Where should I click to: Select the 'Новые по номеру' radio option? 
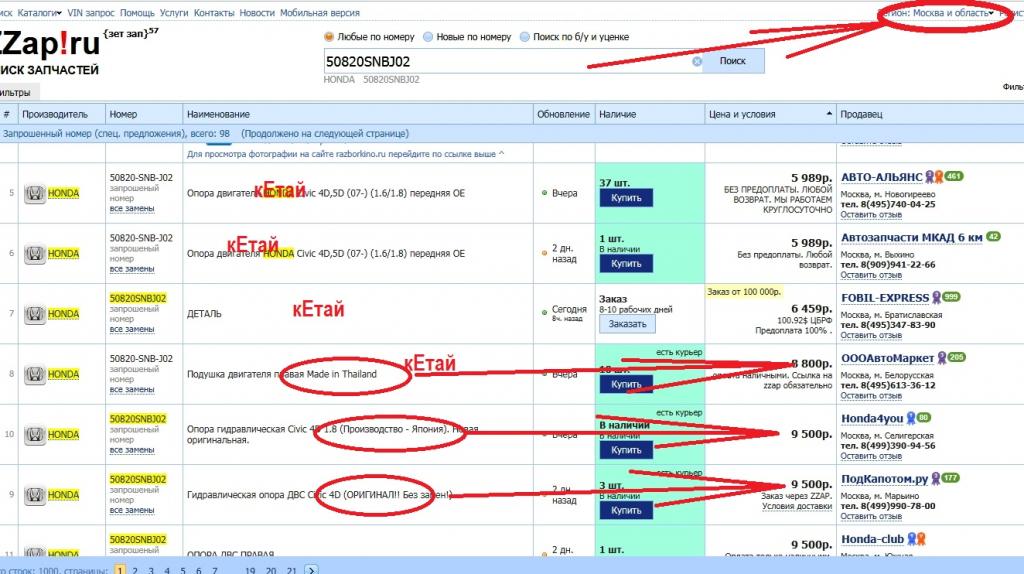tap(428, 37)
